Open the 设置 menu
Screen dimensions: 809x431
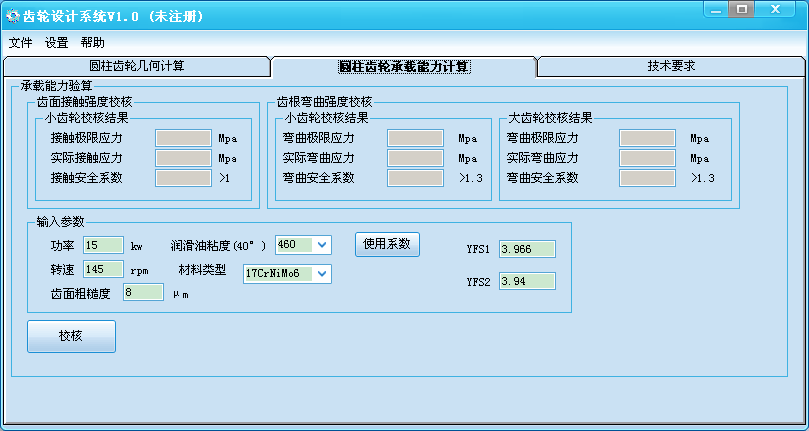coord(56,43)
